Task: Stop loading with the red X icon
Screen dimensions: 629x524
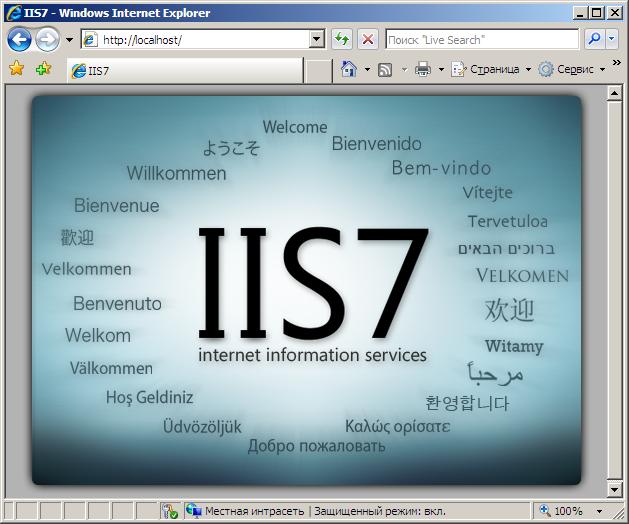Action: point(367,39)
